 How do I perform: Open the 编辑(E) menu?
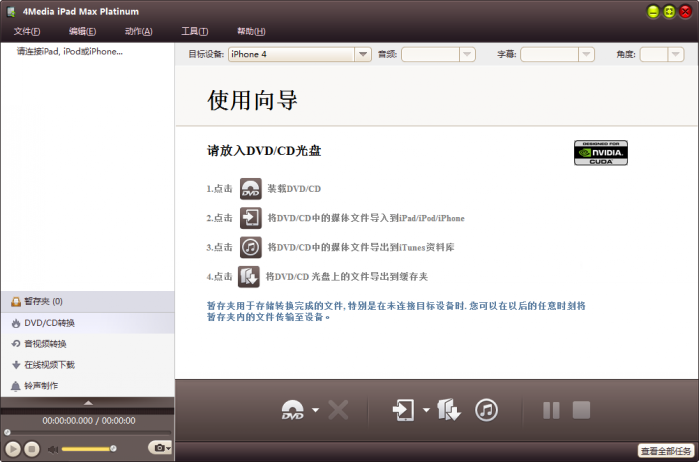82,31
